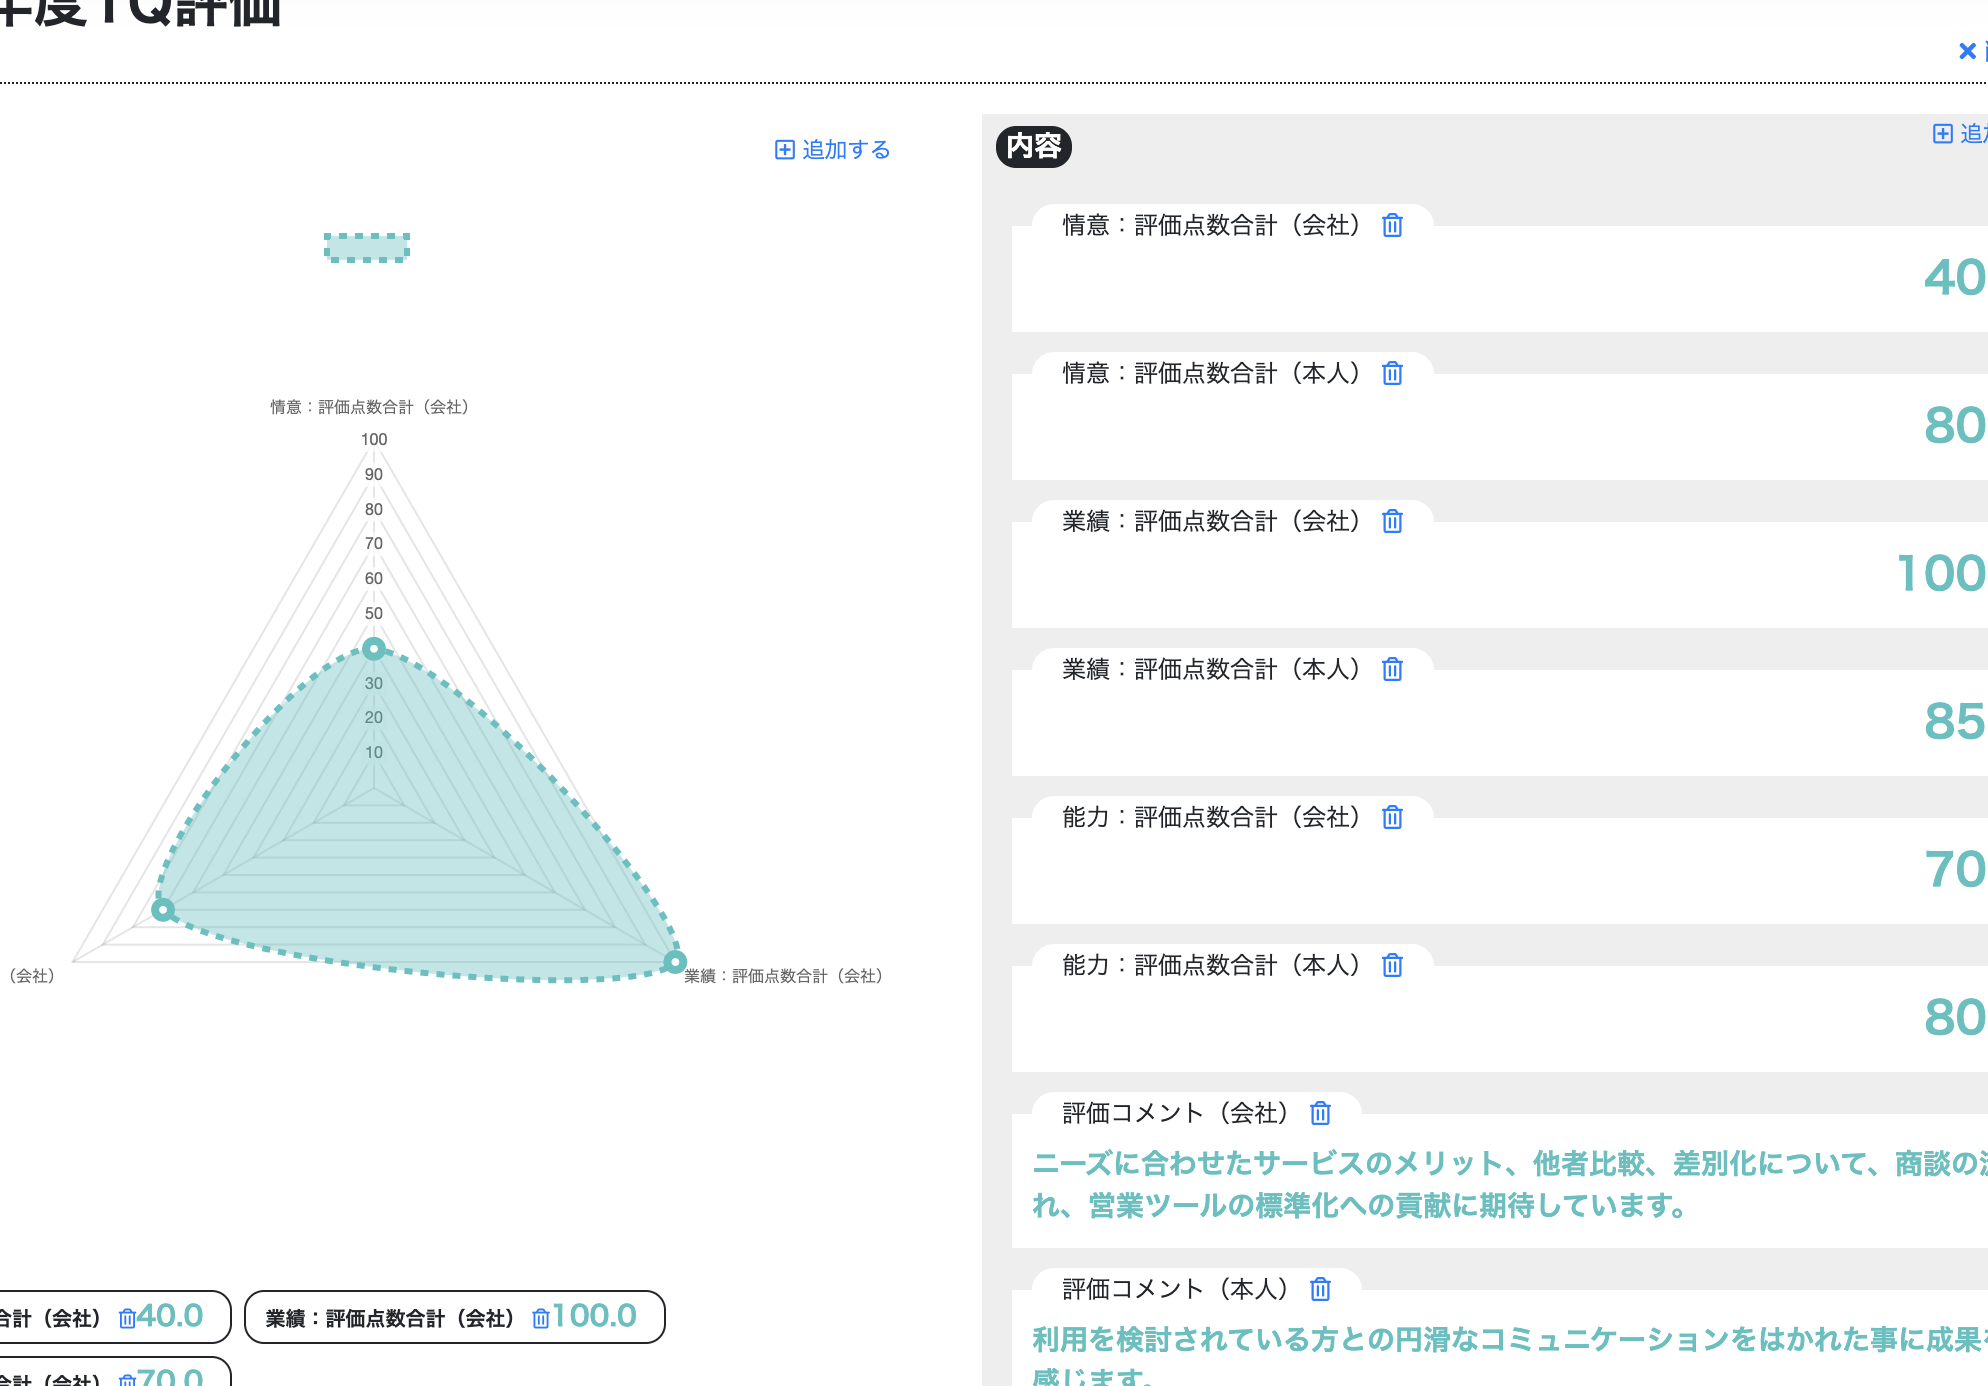Click 追加する link above the radar chart

coord(833,150)
